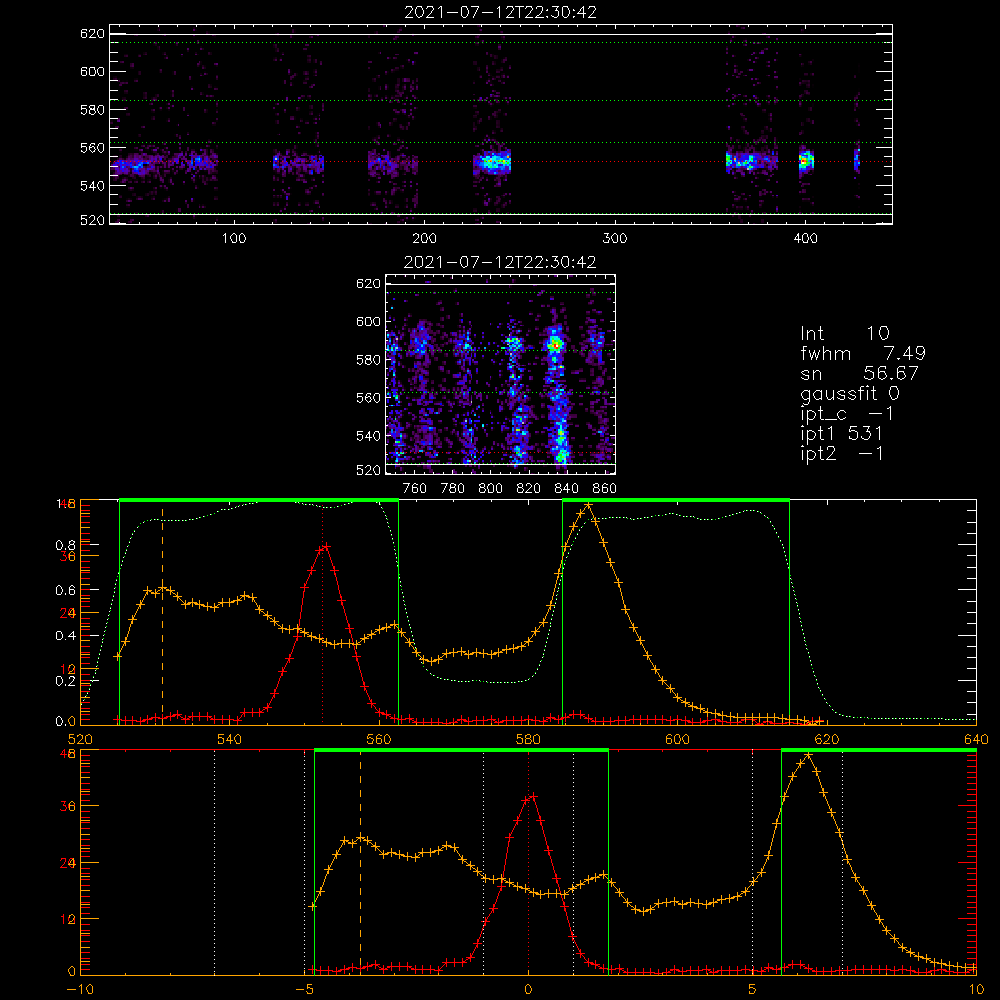Click x-axis label 640 on the upper profile plot
The width and height of the screenshot is (1000, 1000).
[x=976, y=739]
